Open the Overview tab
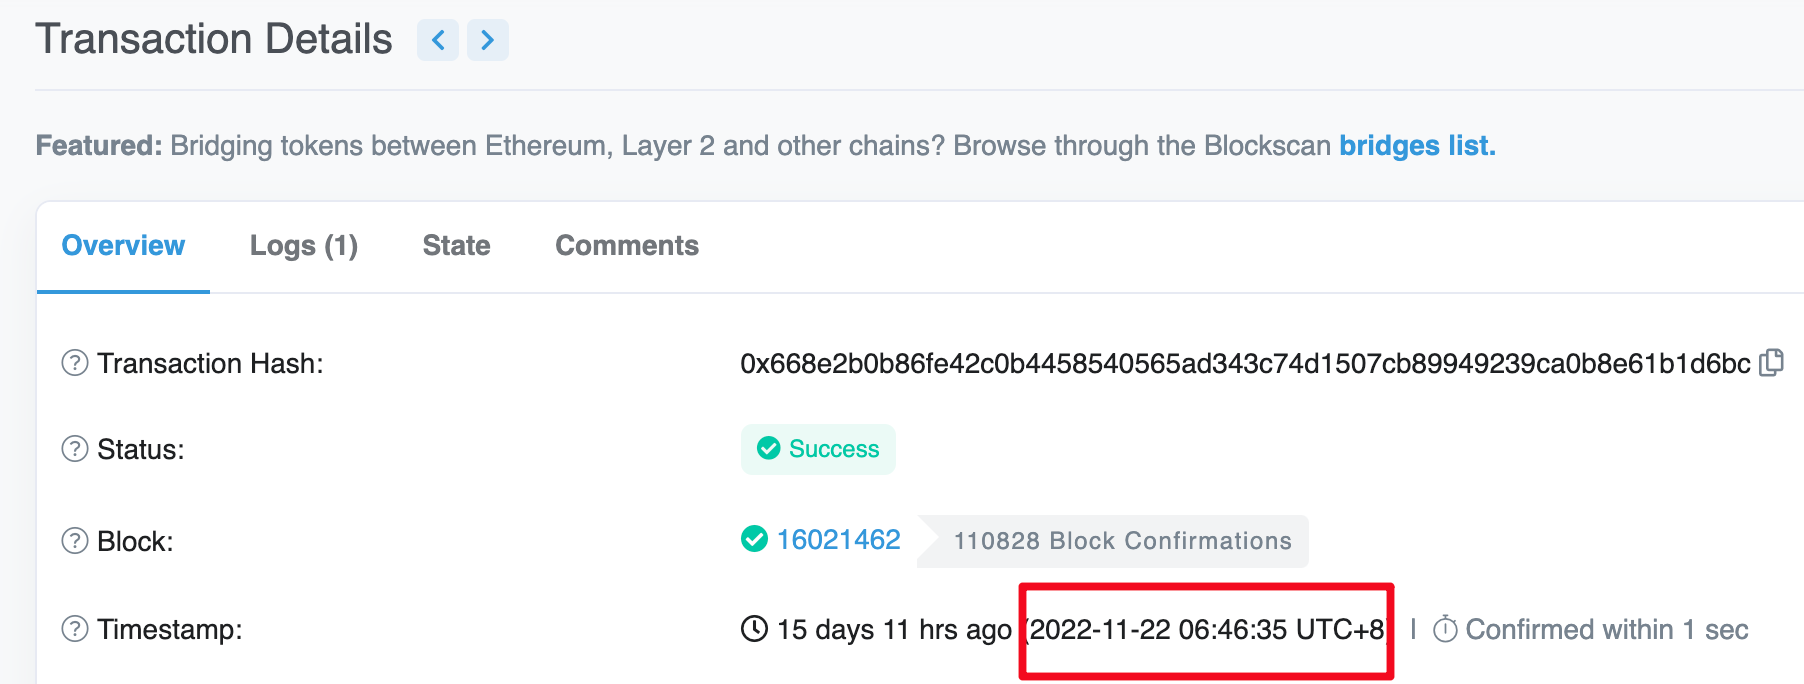Image resolution: width=1804 pixels, height=684 pixels. pyautogui.click(x=123, y=246)
